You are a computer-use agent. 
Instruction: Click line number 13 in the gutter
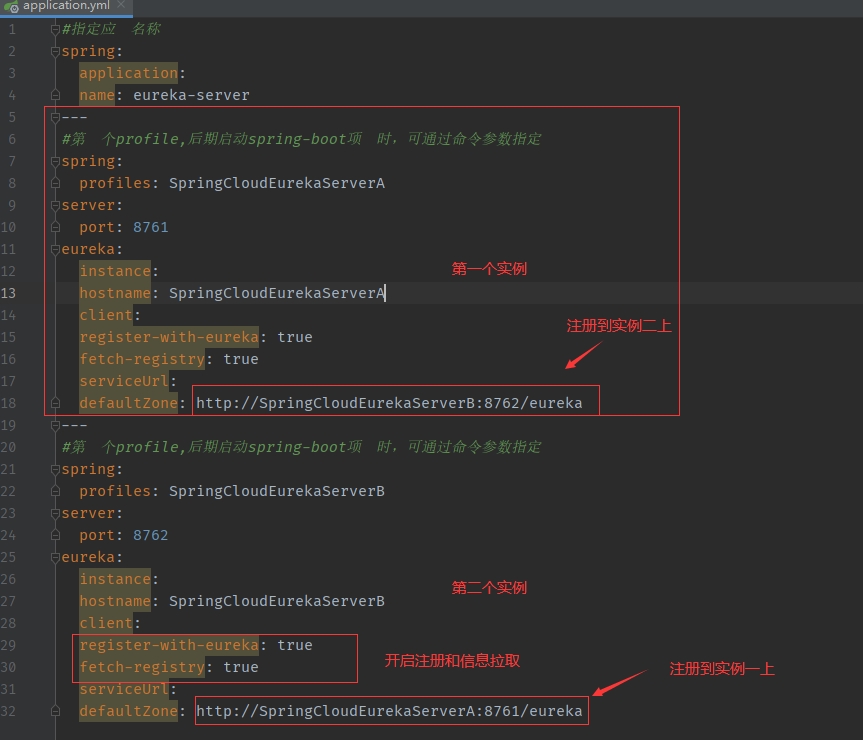click(x=8, y=293)
